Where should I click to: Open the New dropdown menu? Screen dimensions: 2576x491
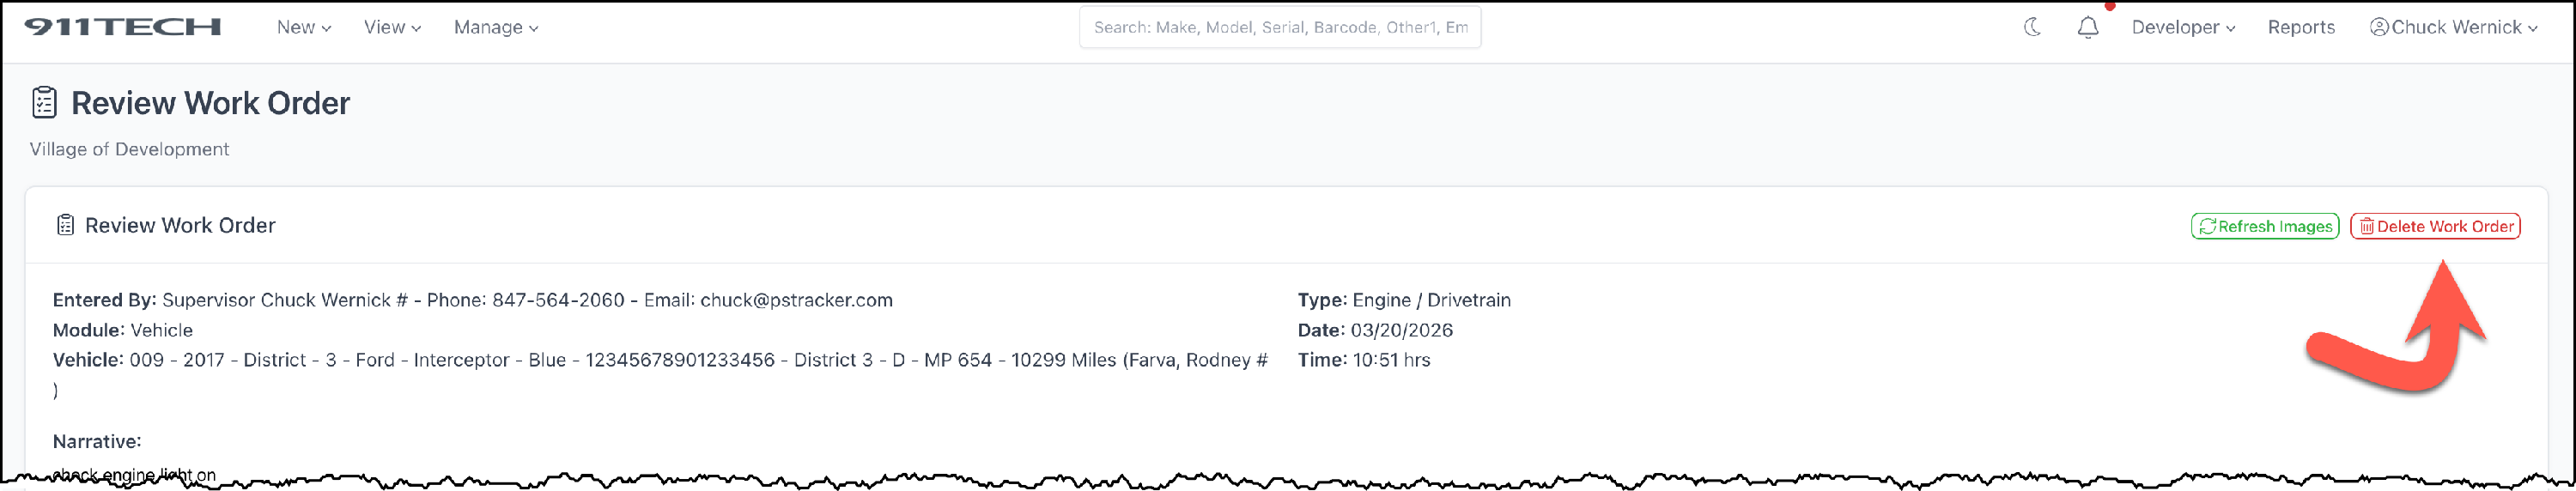[303, 27]
